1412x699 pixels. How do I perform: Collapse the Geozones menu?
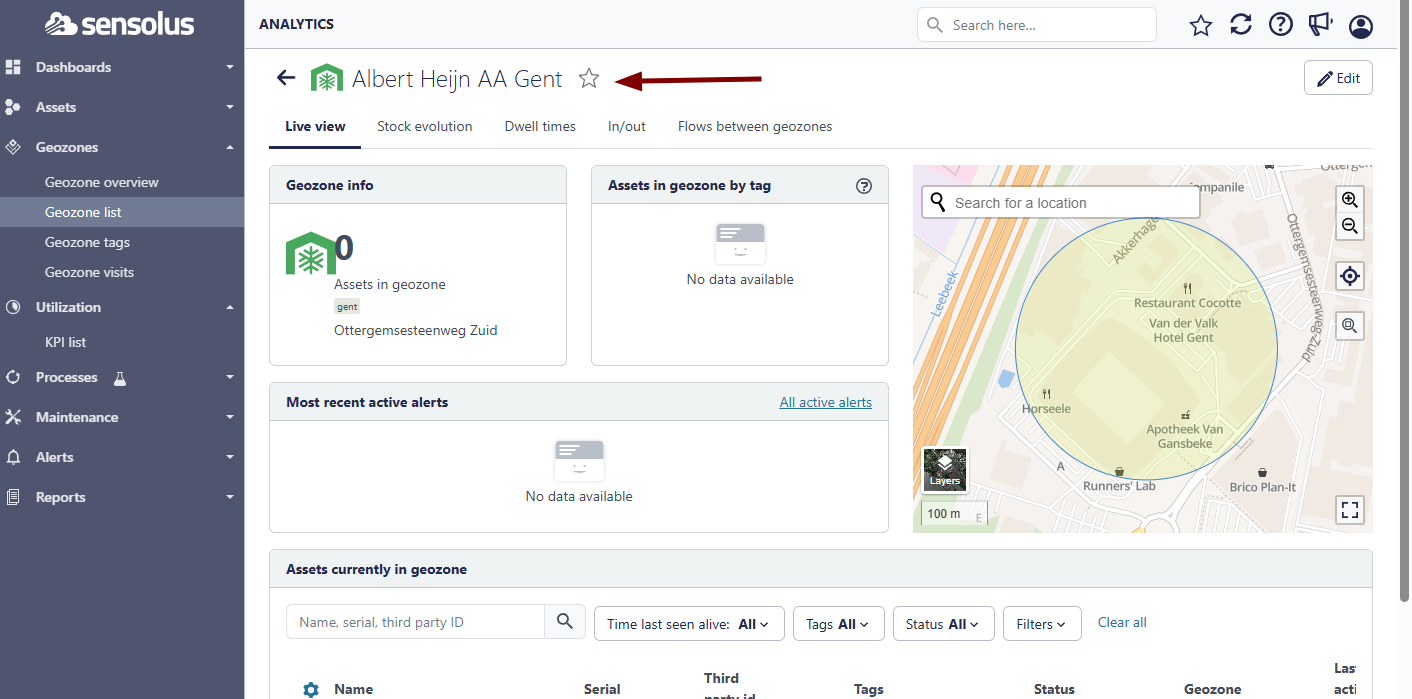tap(230, 147)
